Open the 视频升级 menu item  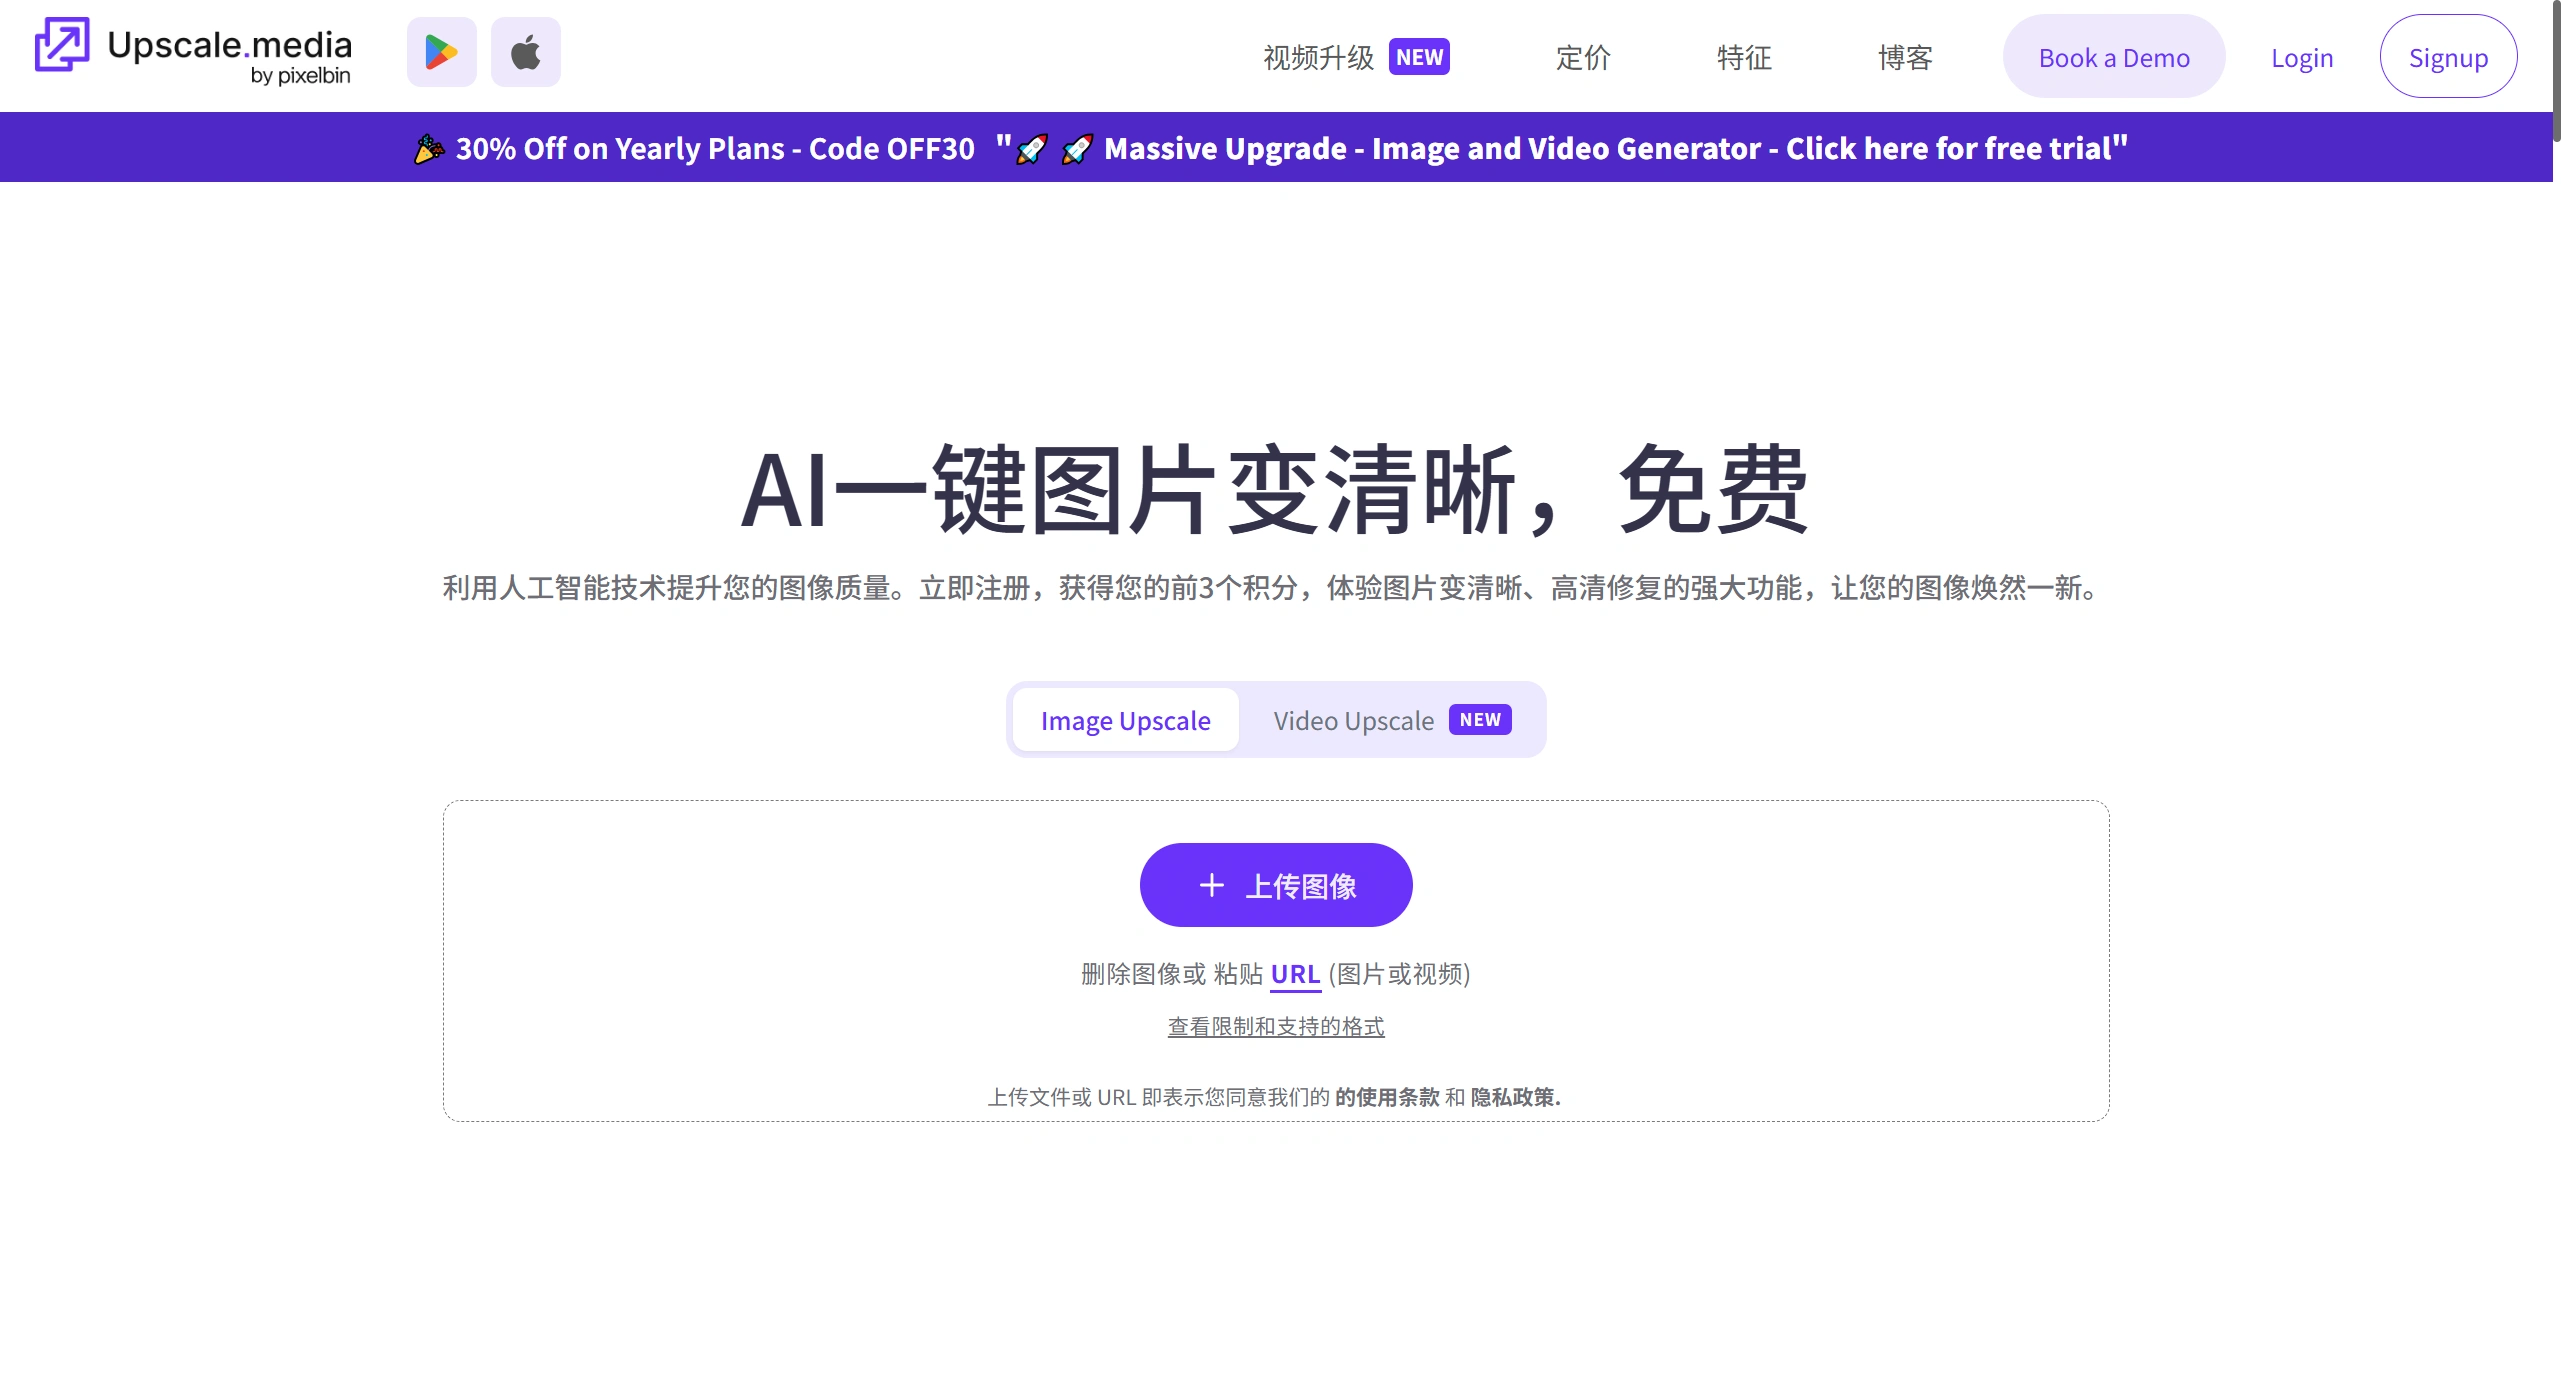click(x=1318, y=58)
